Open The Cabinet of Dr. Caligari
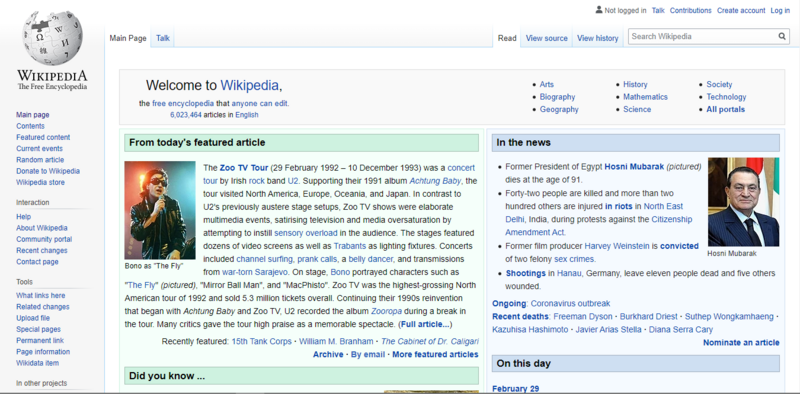Image resolution: width=800 pixels, height=394 pixels. click(x=430, y=341)
